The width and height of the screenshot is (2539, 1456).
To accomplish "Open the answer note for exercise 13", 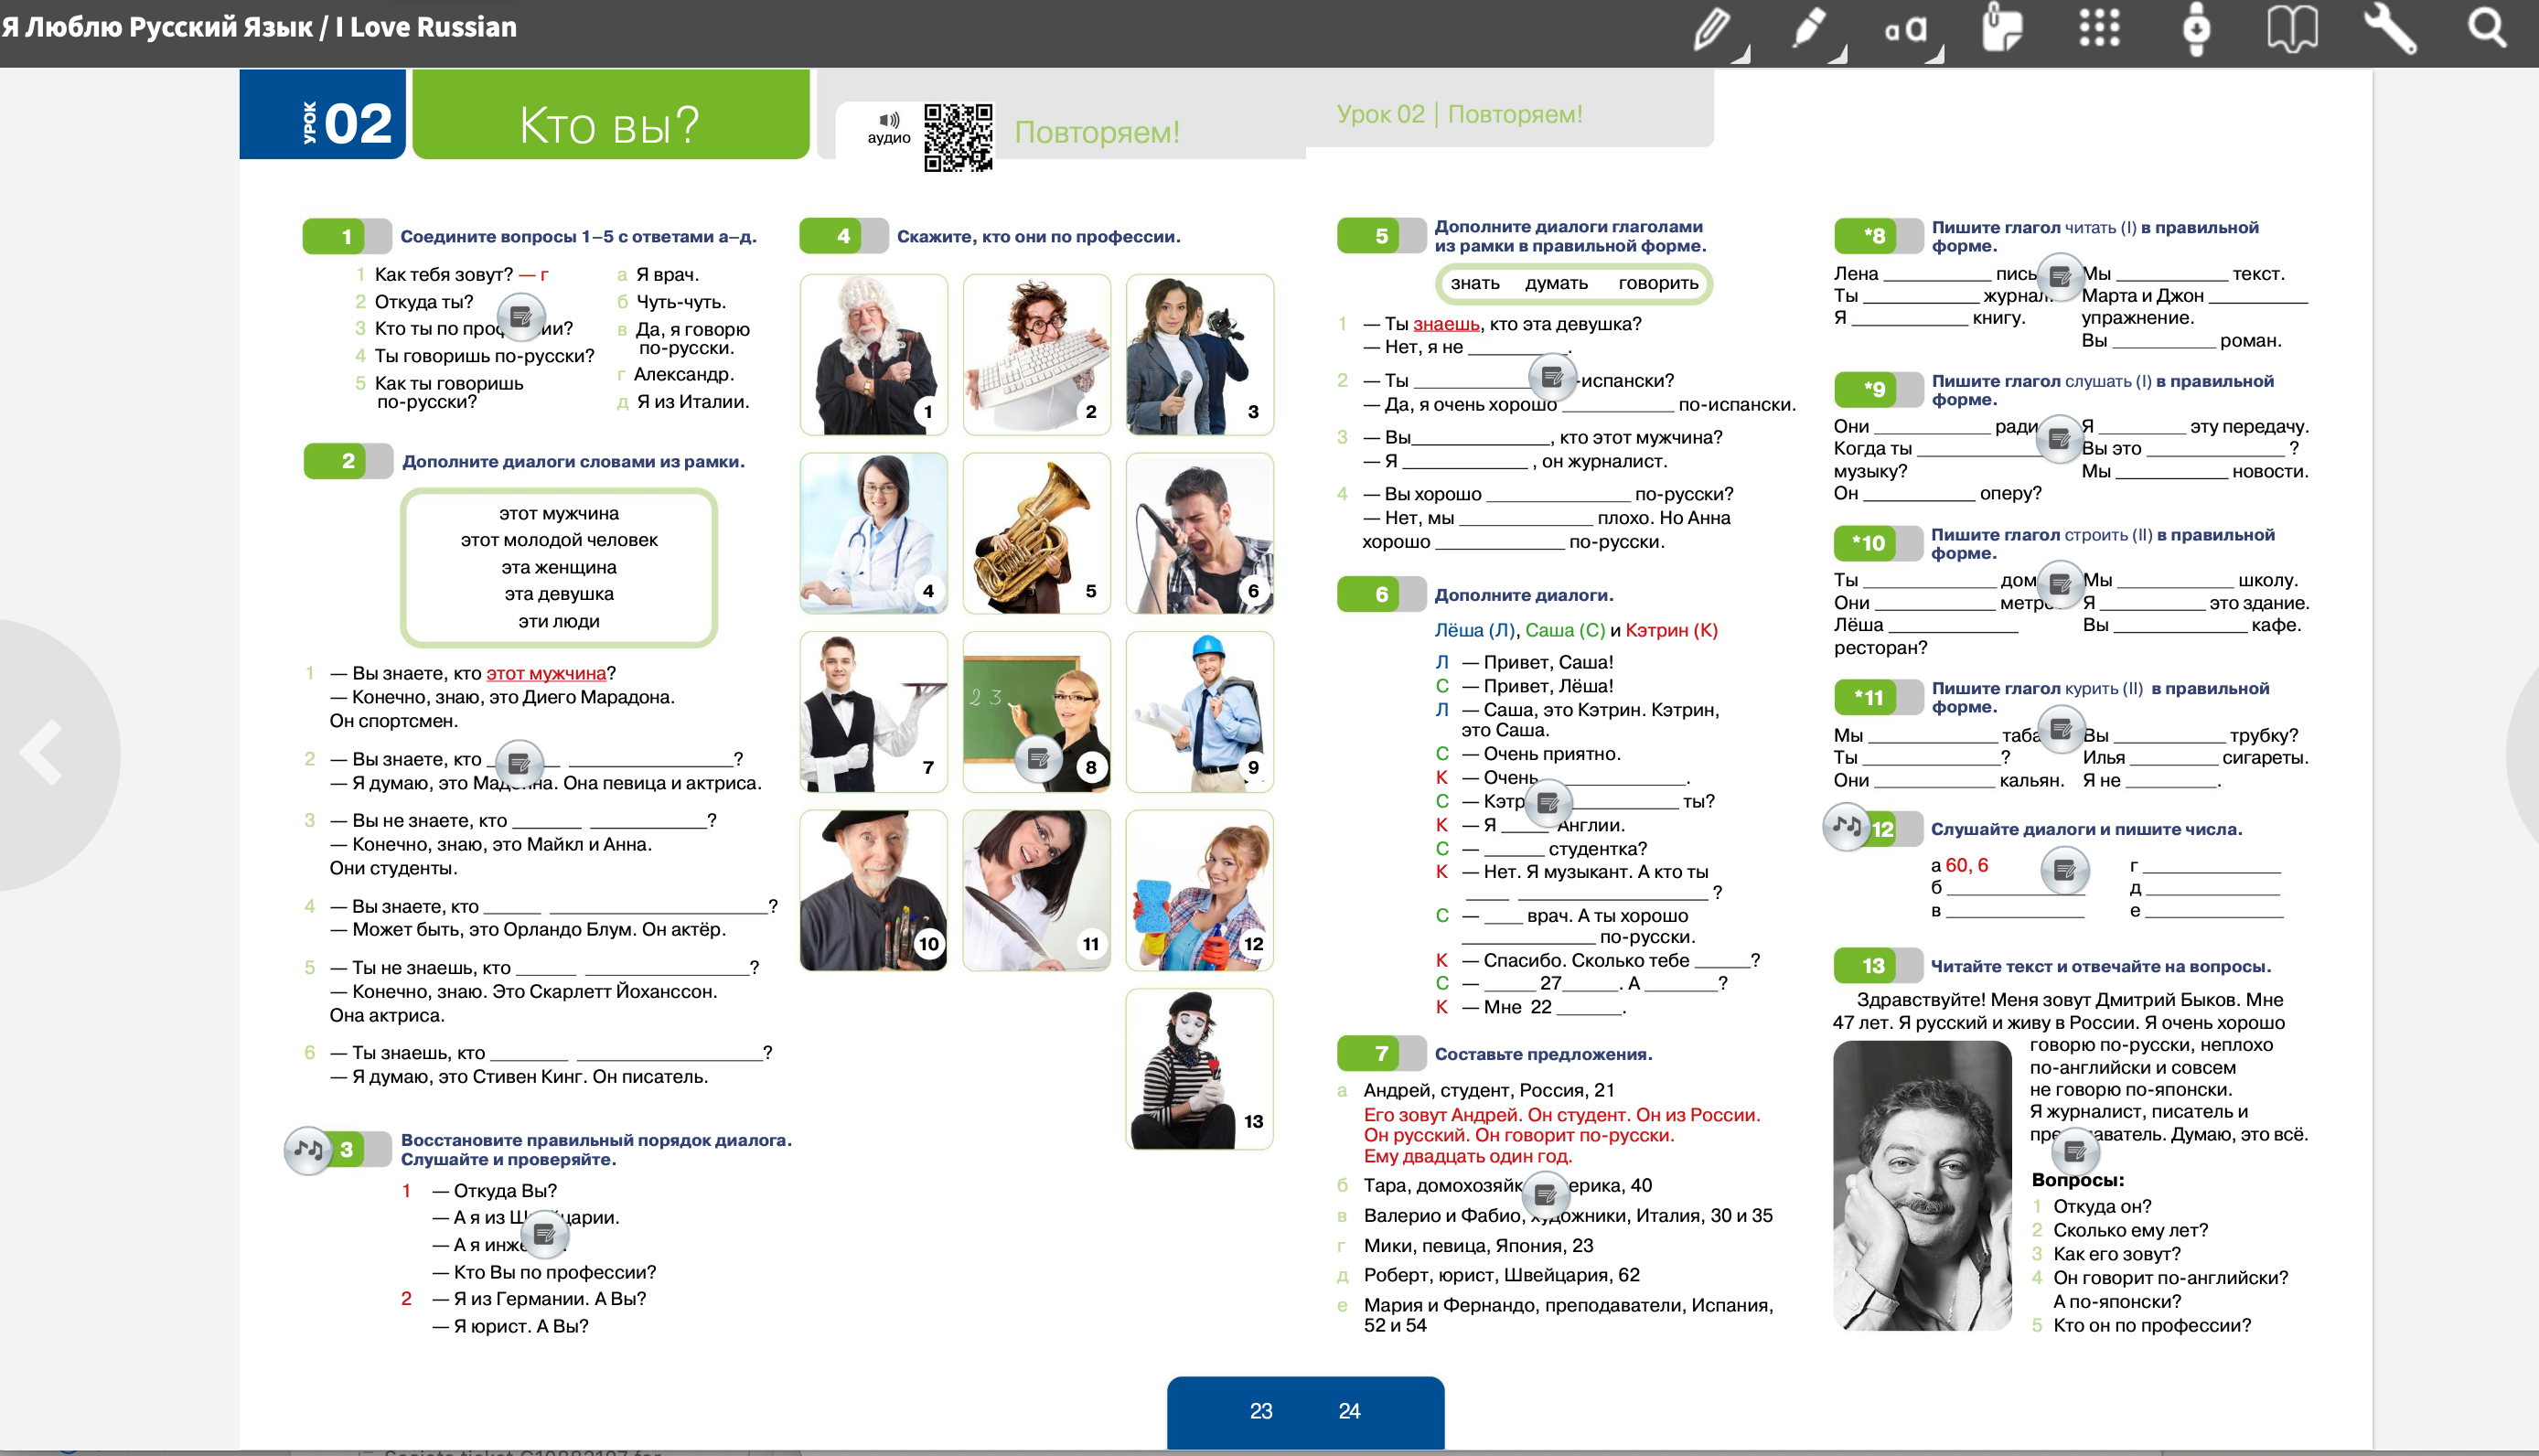I will pos(2075,1151).
